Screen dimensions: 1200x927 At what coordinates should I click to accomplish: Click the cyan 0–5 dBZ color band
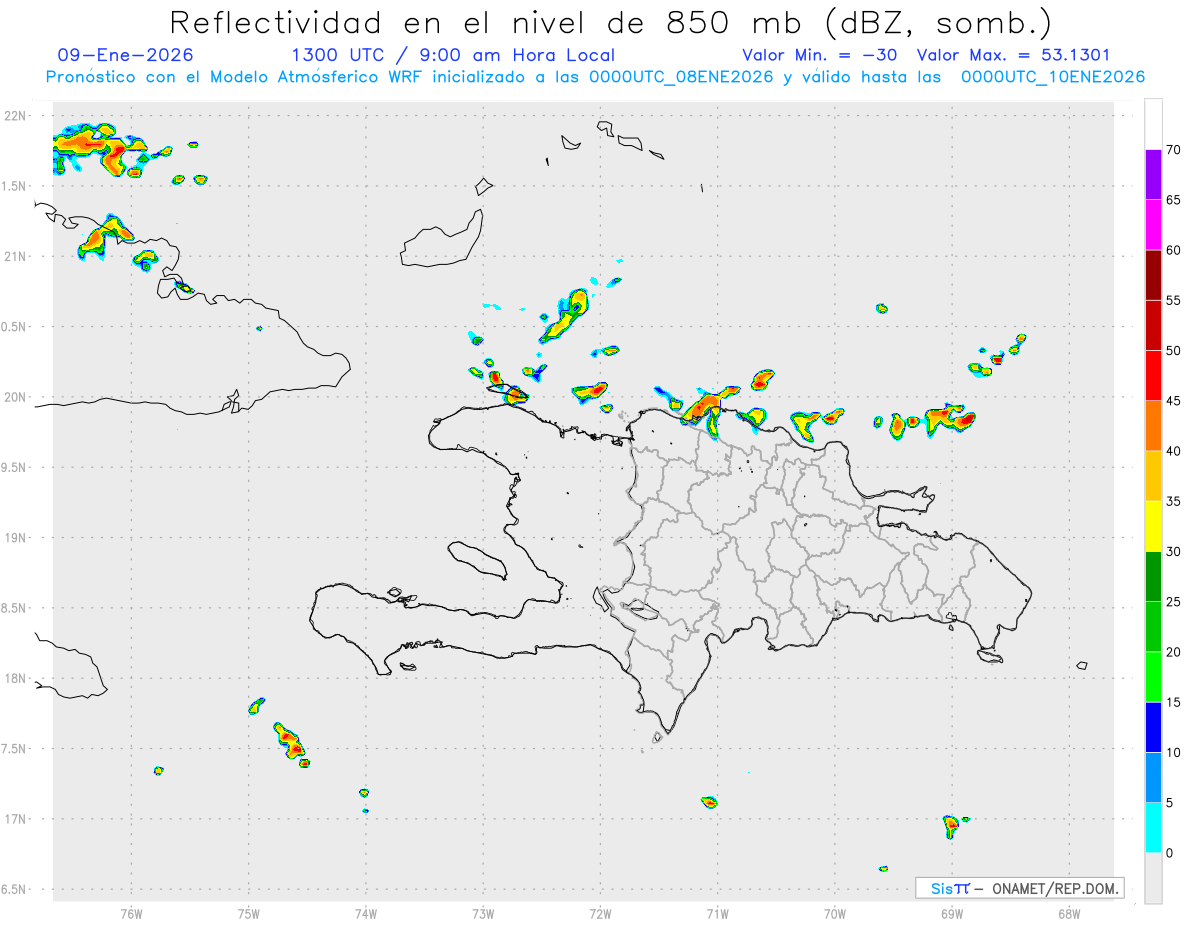1153,828
